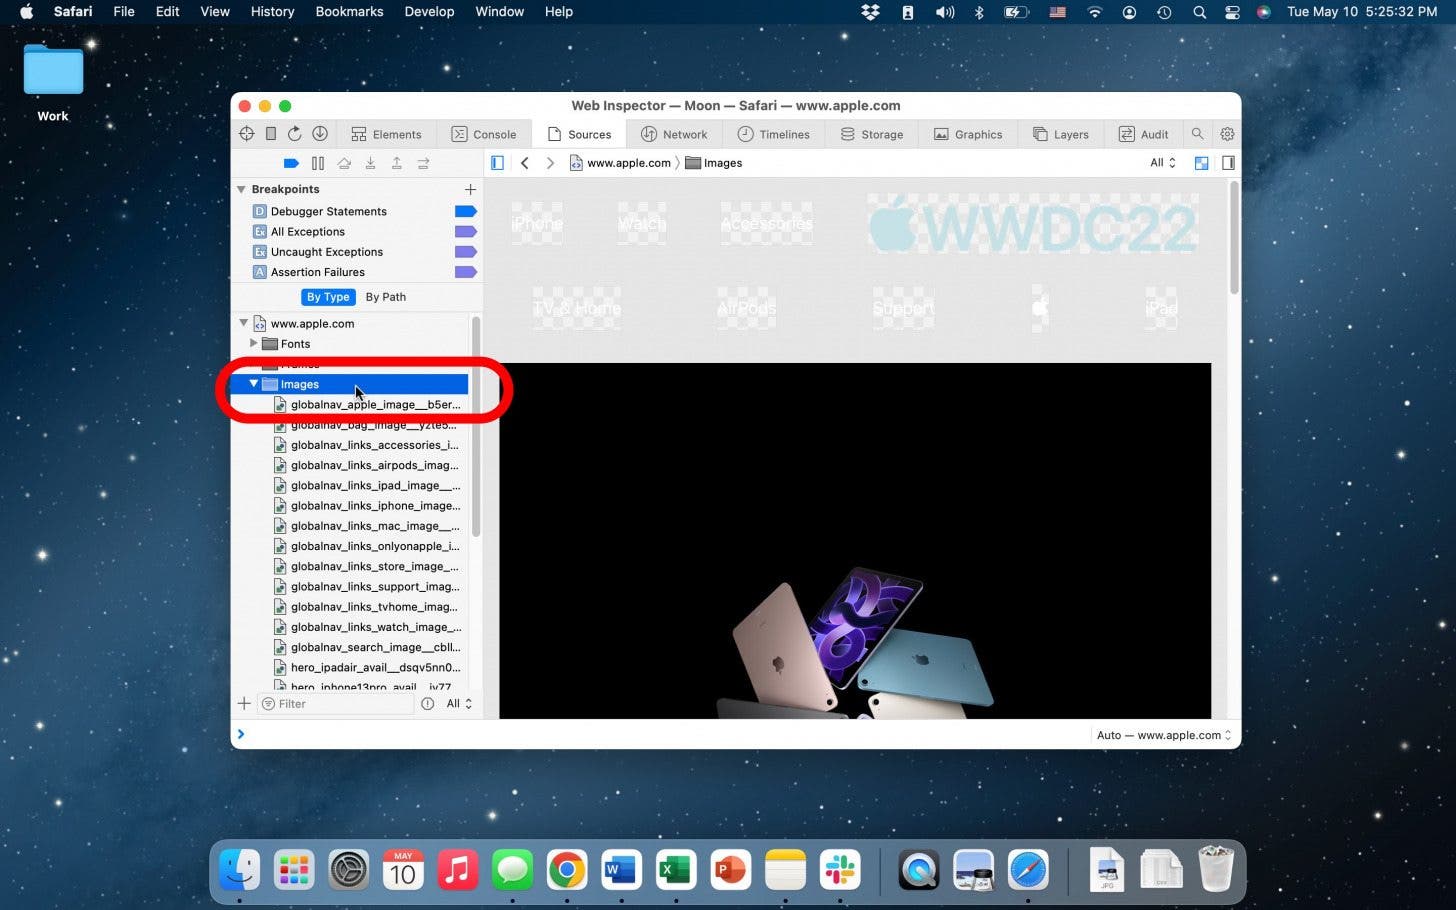
Task: Click the WWDC22 image thumbnail
Action: point(1032,224)
